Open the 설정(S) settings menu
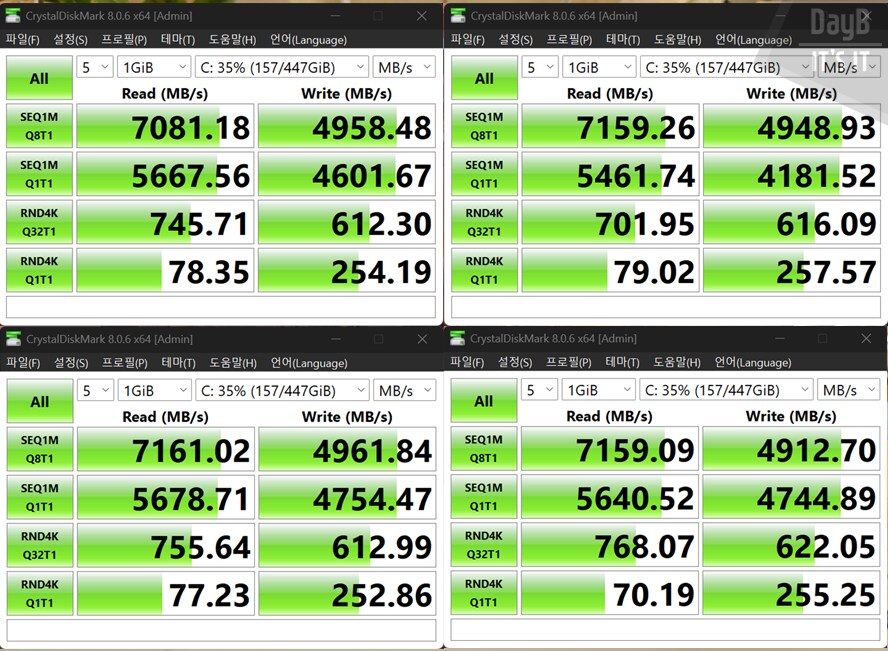Viewport: 888px width, 651px height. [70, 40]
